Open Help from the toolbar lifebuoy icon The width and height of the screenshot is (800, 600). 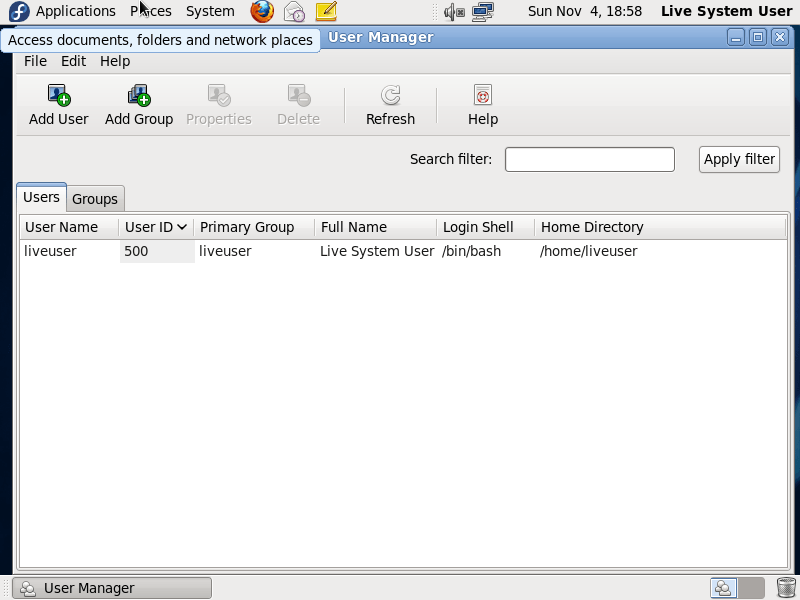tap(483, 95)
